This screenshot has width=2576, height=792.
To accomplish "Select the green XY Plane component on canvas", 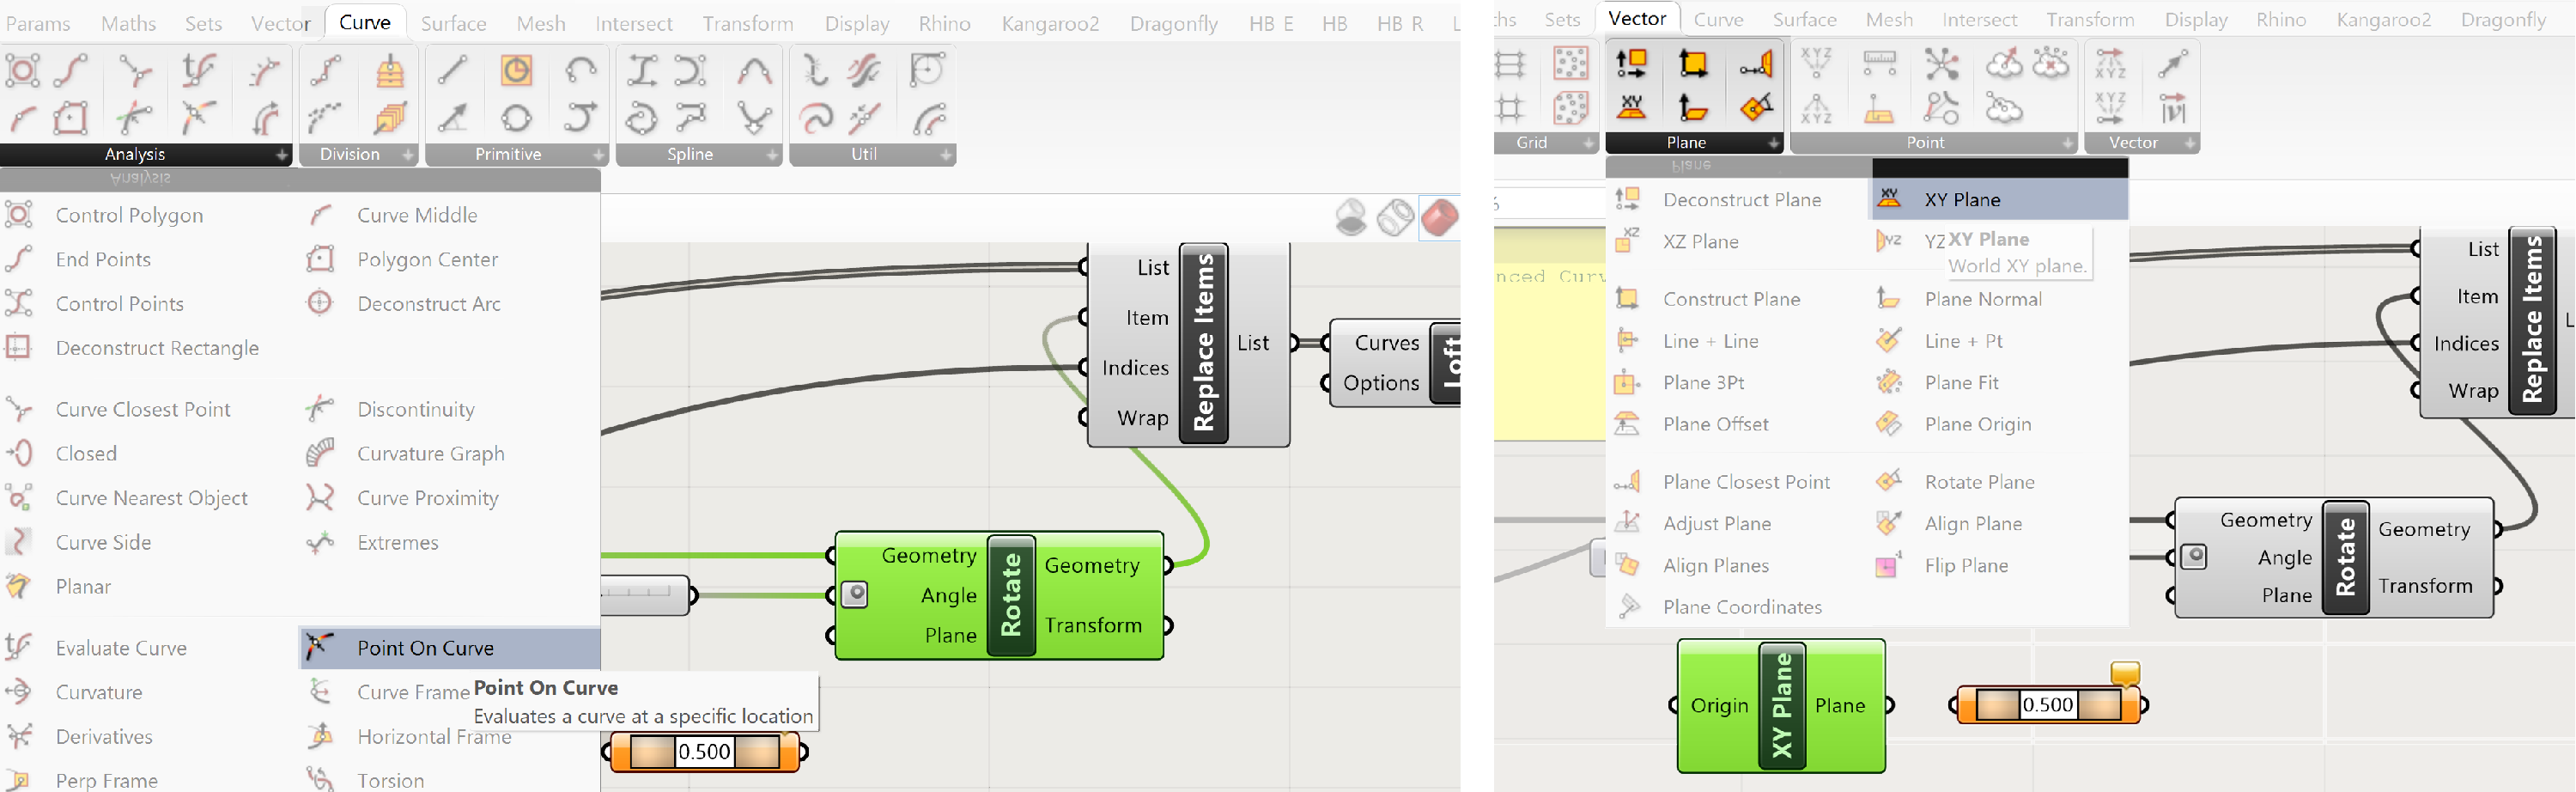I will click(x=1780, y=706).
